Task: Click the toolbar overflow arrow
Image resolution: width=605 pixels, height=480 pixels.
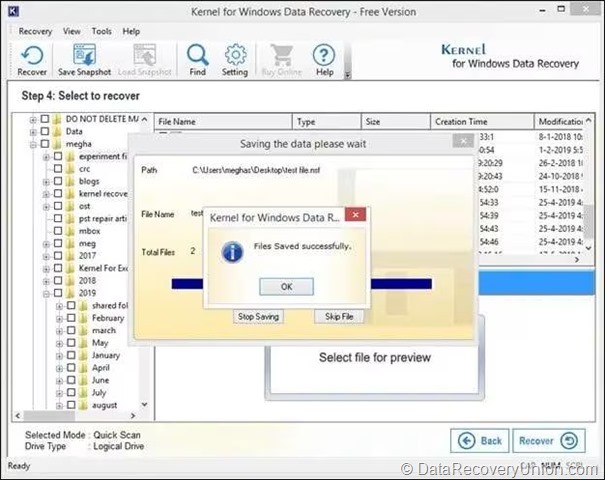Action: pyautogui.click(x=347, y=75)
